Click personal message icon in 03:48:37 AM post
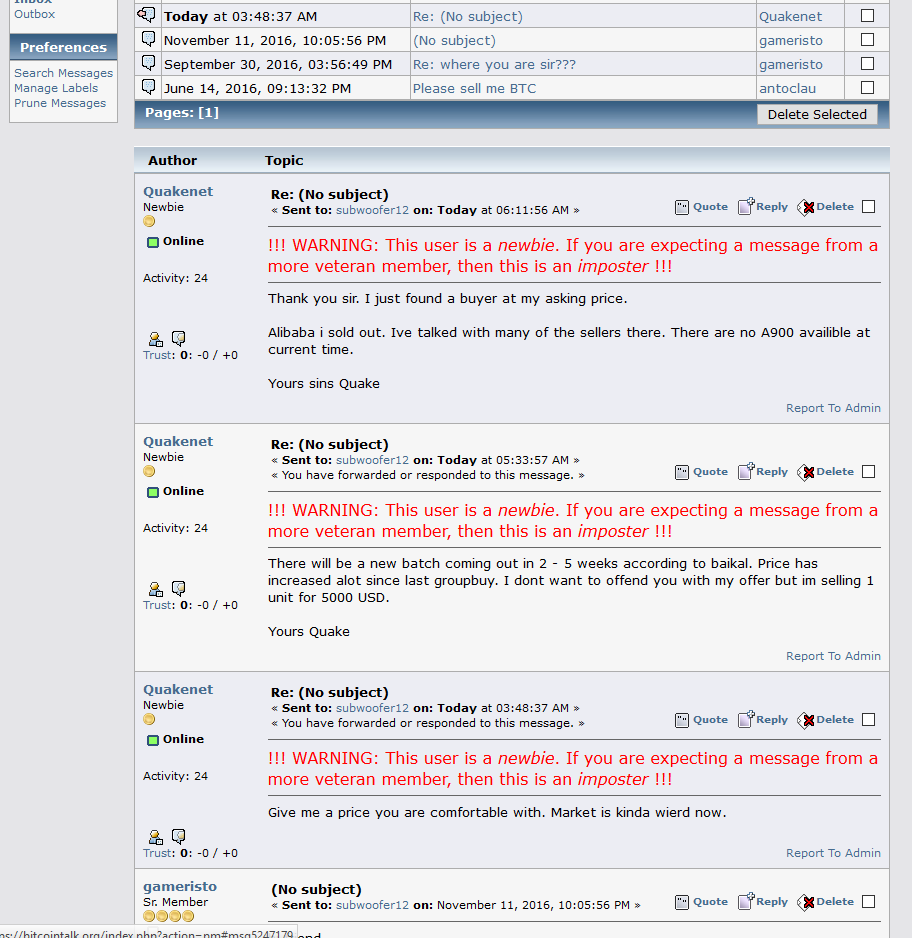This screenshot has height=938, width=912. coord(178,836)
